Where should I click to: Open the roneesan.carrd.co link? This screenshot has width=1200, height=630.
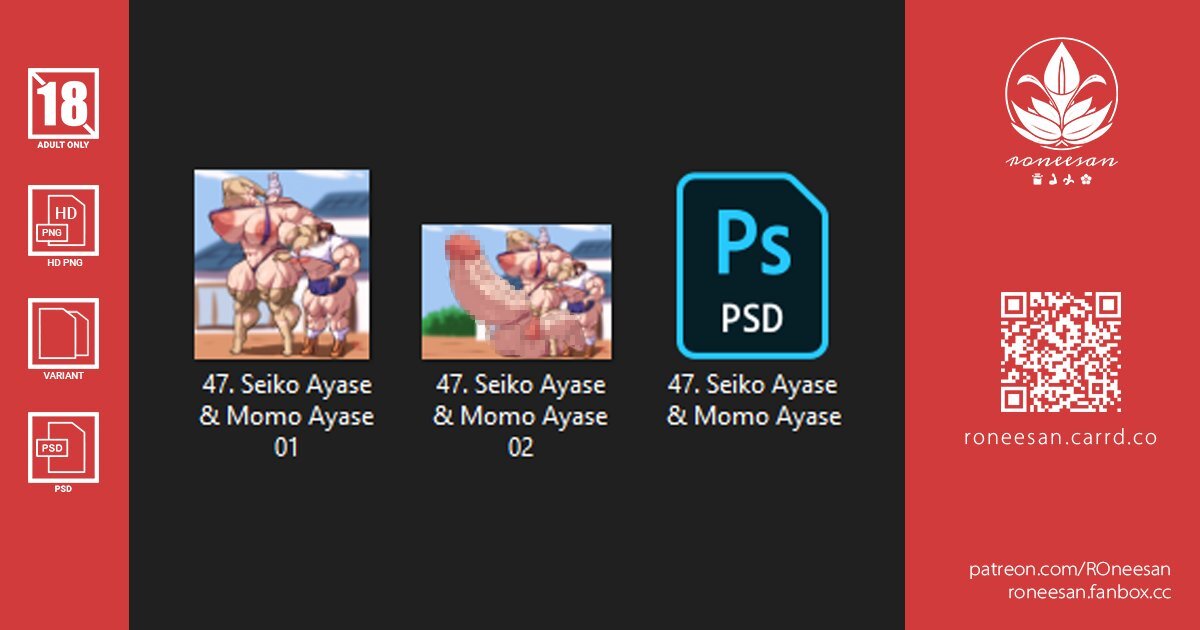1061,437
